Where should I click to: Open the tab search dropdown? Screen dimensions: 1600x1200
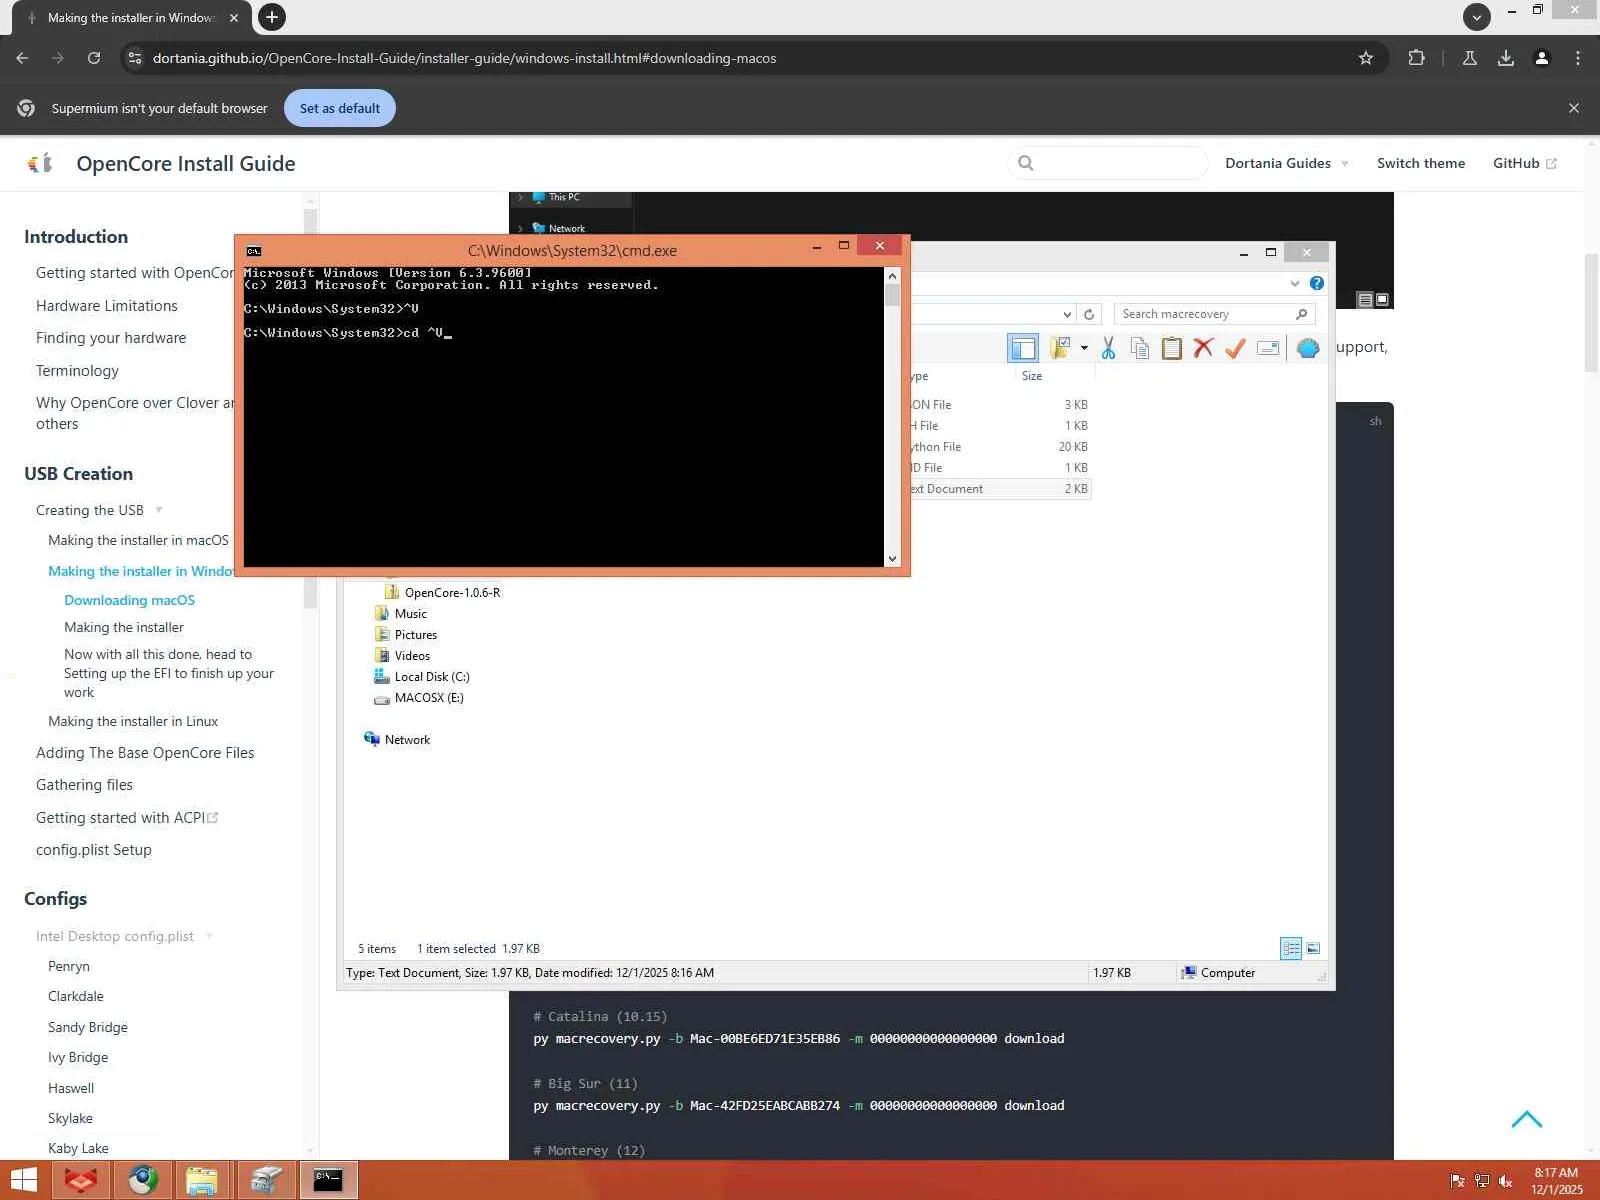coord(1477,17)
